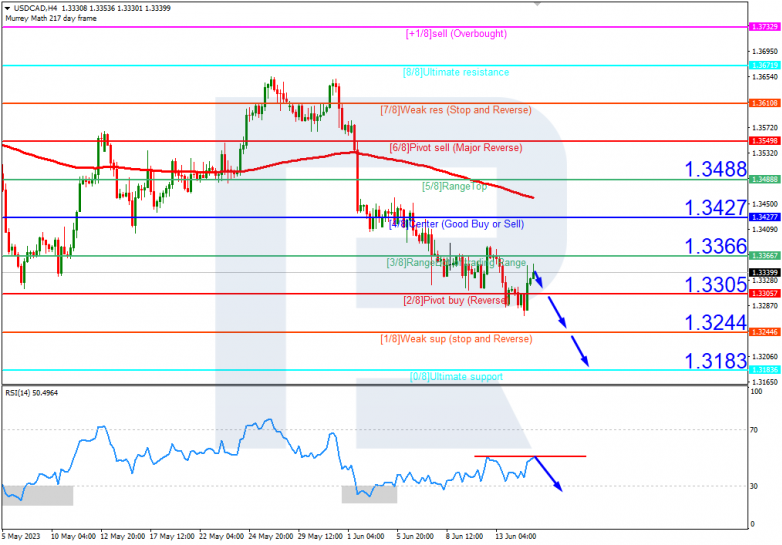
Task: Select the gray RSI oversold box near 1 Jun
Action: click(x=370, y=495)
